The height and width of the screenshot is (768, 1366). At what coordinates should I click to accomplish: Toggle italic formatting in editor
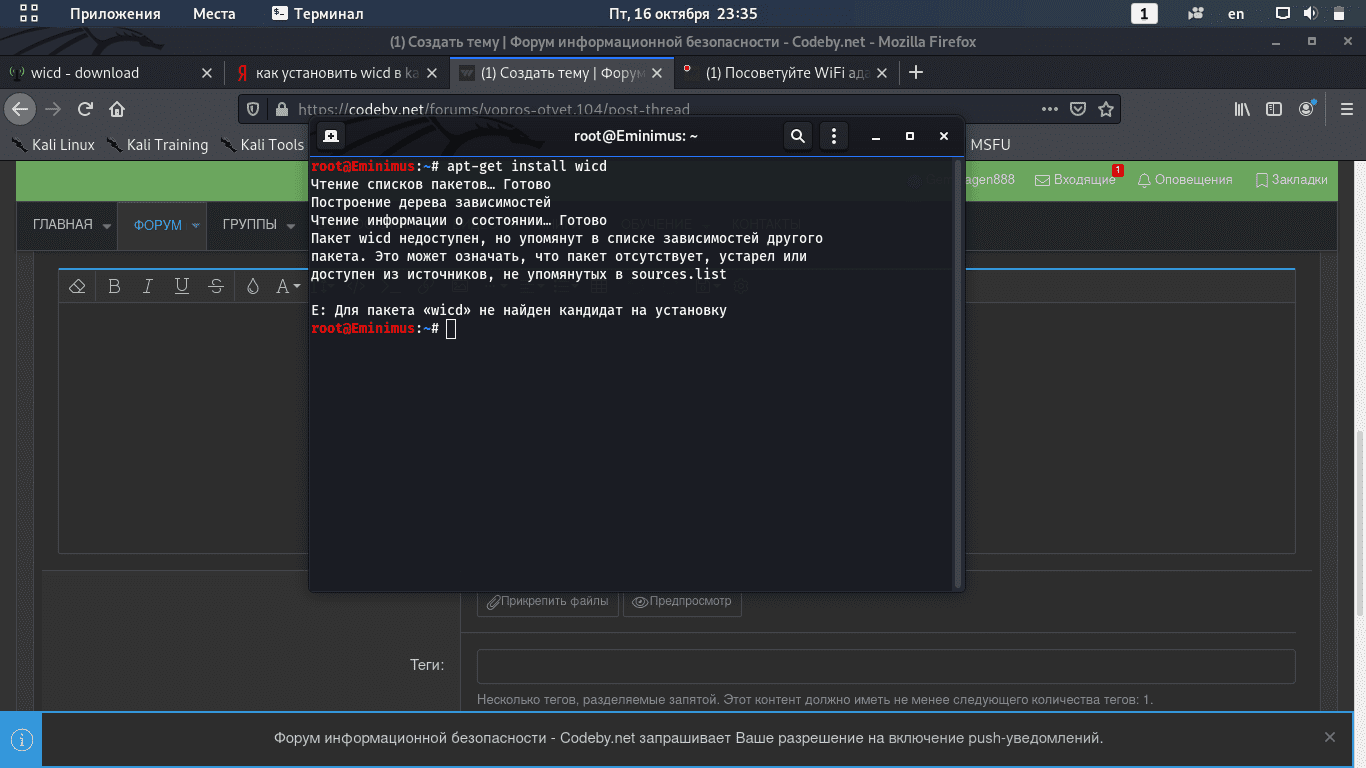[x=148, y=286]
